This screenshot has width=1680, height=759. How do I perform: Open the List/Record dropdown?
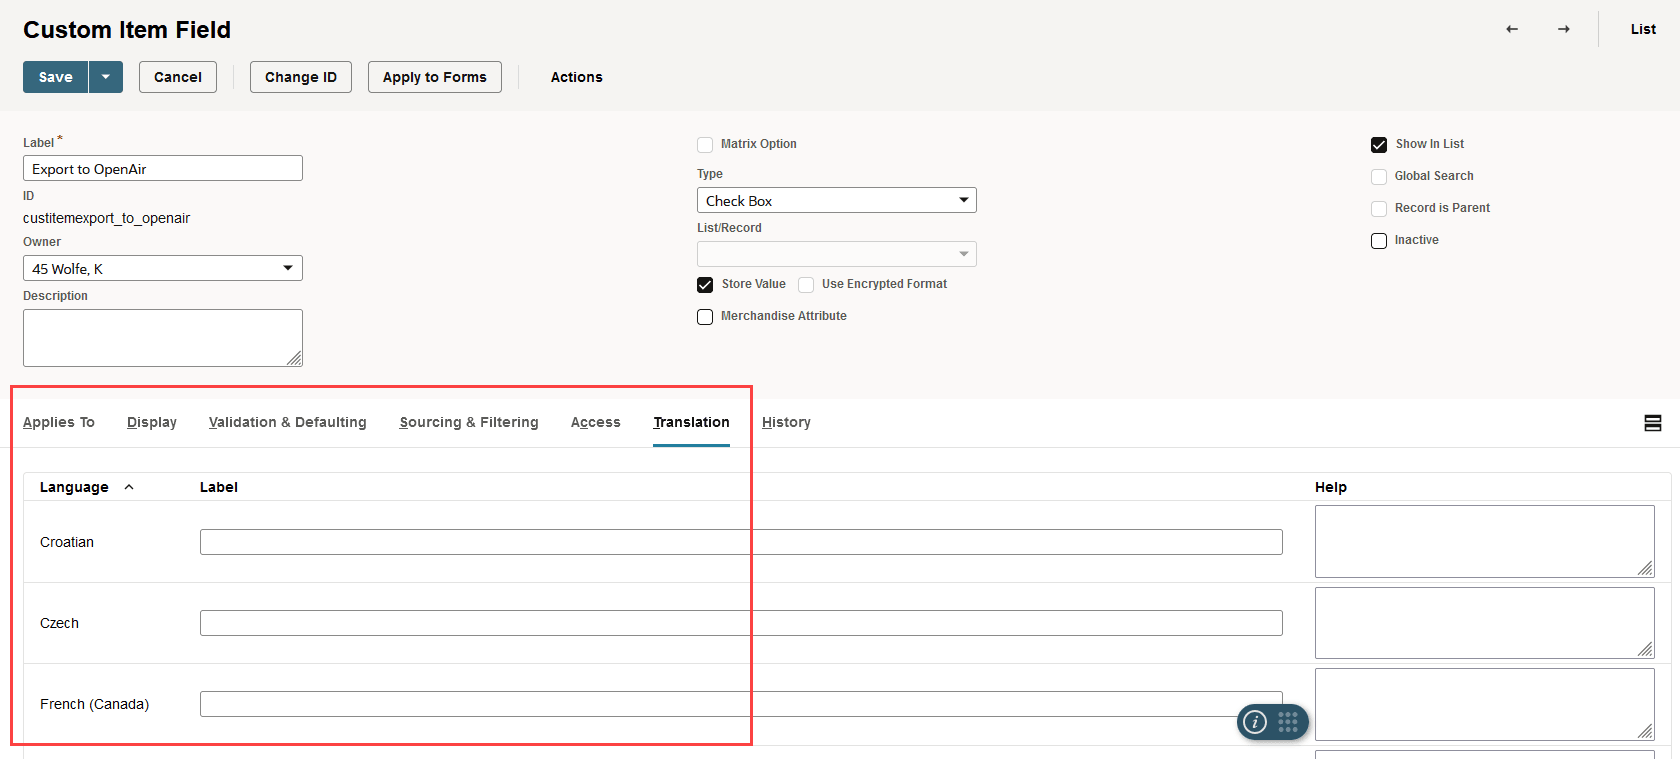tap(837, 254)
